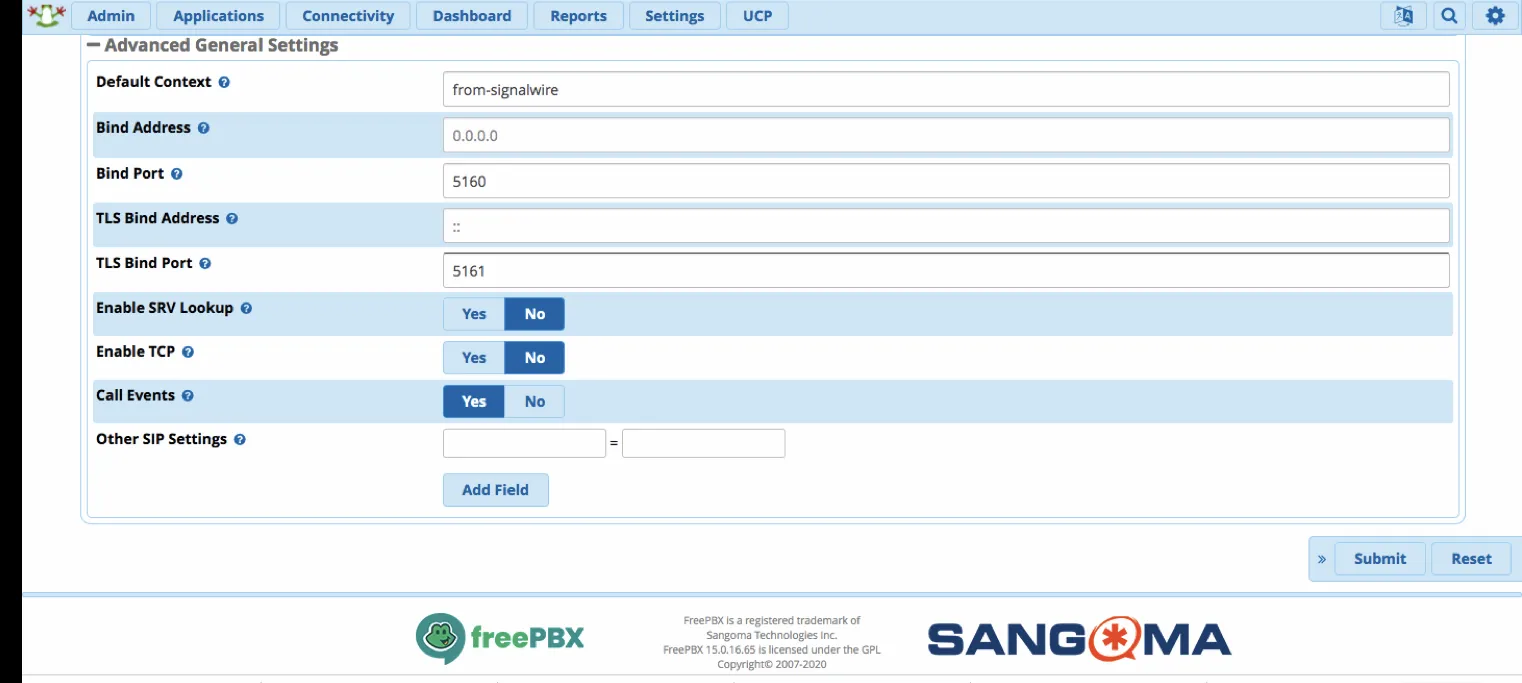Enable SRV Lookup by selecting Yes
The image size is (1522, 683).
pos(473,313)
